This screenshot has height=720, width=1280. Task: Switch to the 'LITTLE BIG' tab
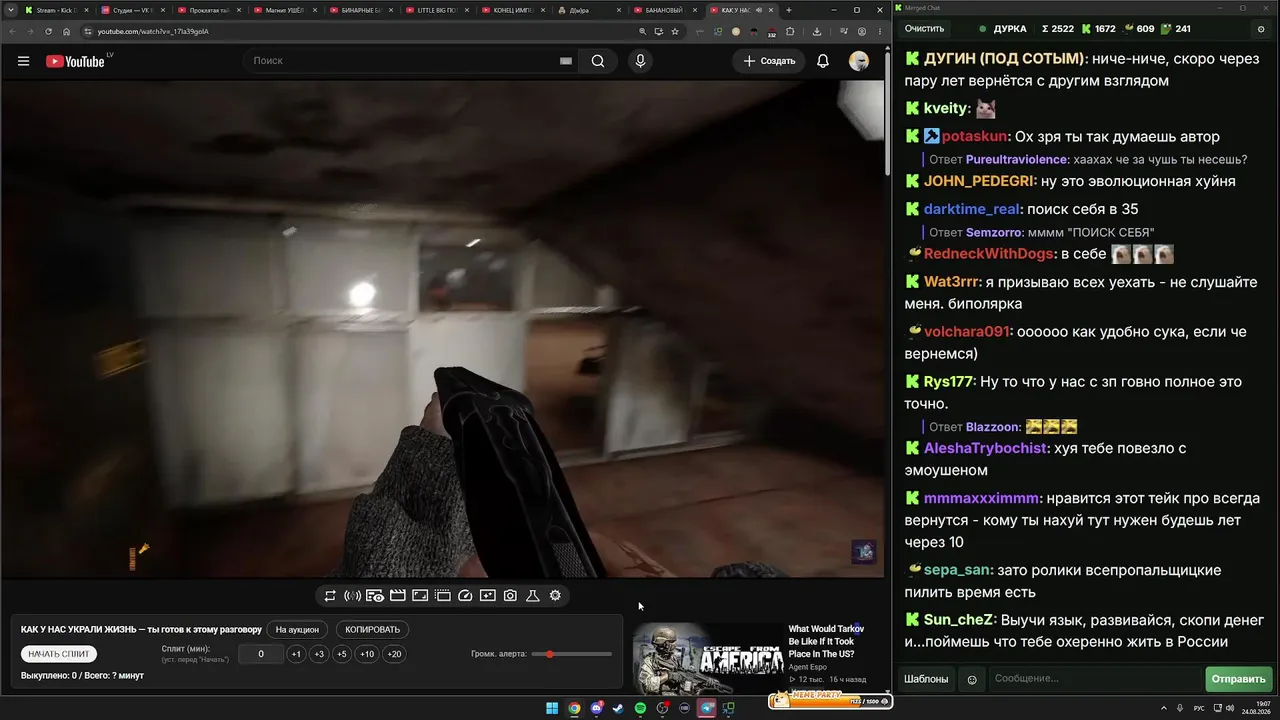437,10
